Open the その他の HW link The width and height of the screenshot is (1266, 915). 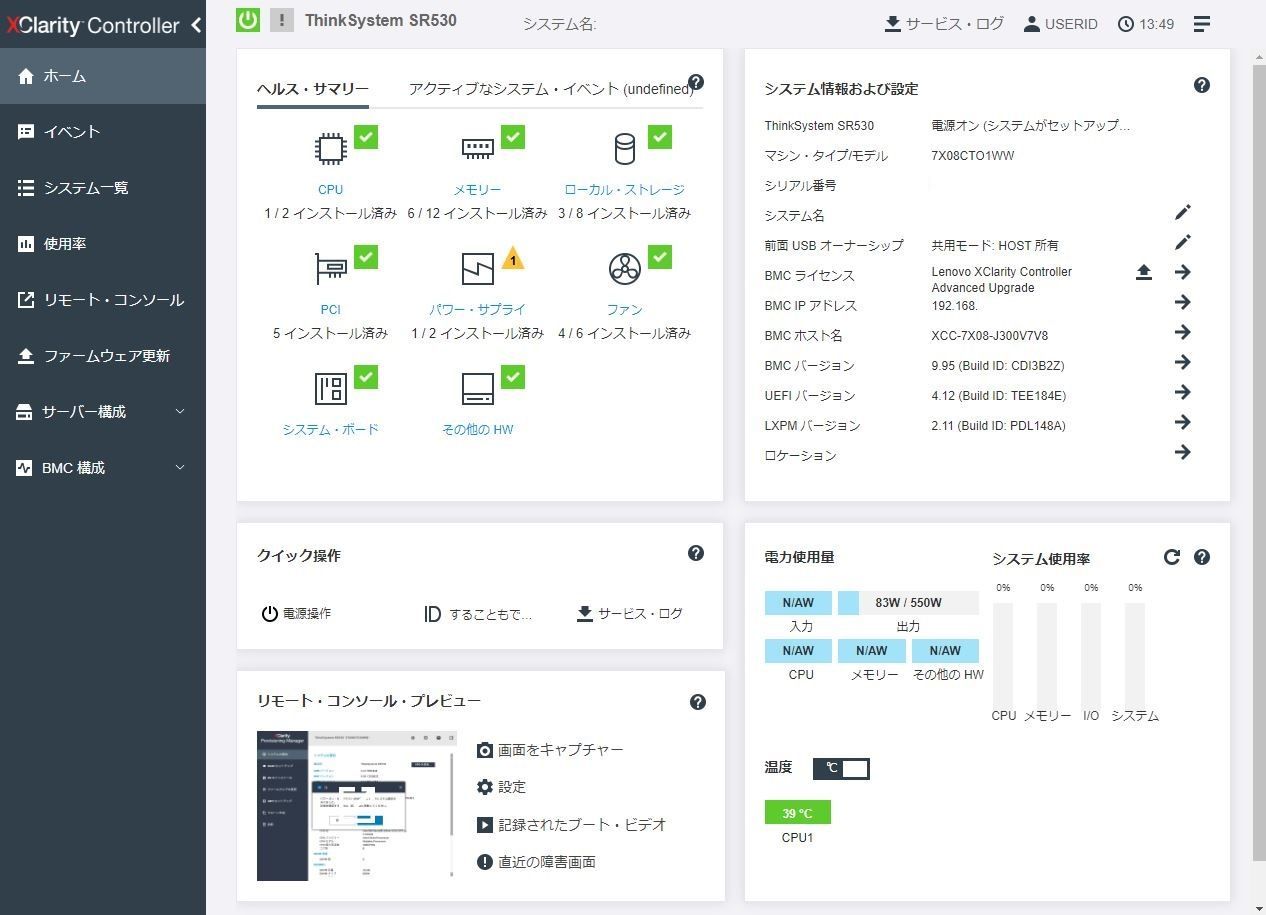click(x=477, y=430)
